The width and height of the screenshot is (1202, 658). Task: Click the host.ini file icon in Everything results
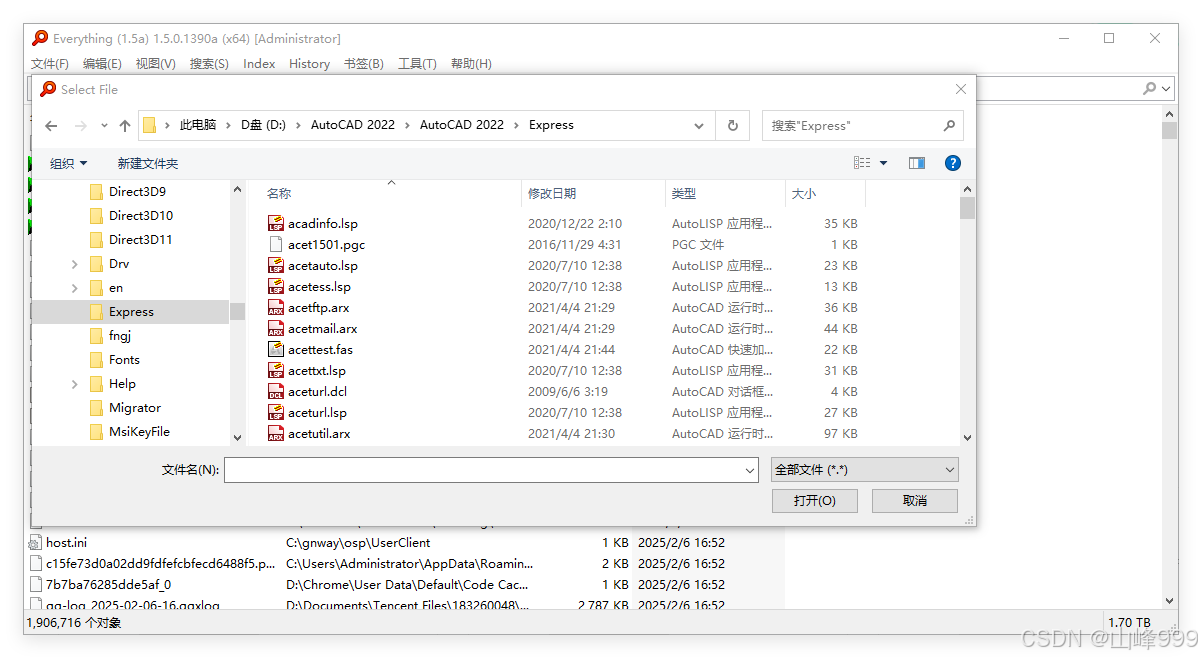click(37, 543)
